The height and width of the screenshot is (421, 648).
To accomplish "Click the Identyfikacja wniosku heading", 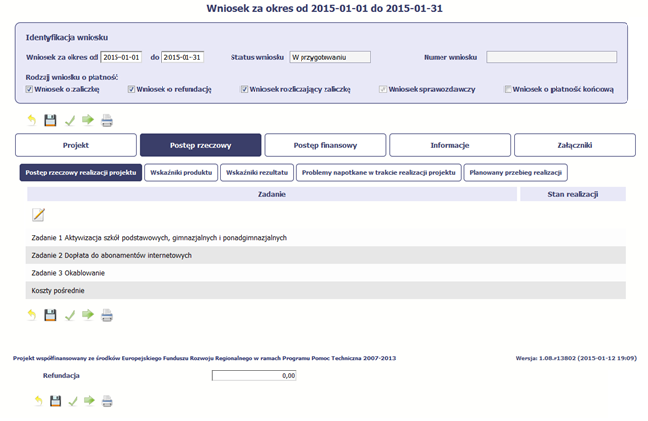I will pyautogui.click(x=67, y=38).
